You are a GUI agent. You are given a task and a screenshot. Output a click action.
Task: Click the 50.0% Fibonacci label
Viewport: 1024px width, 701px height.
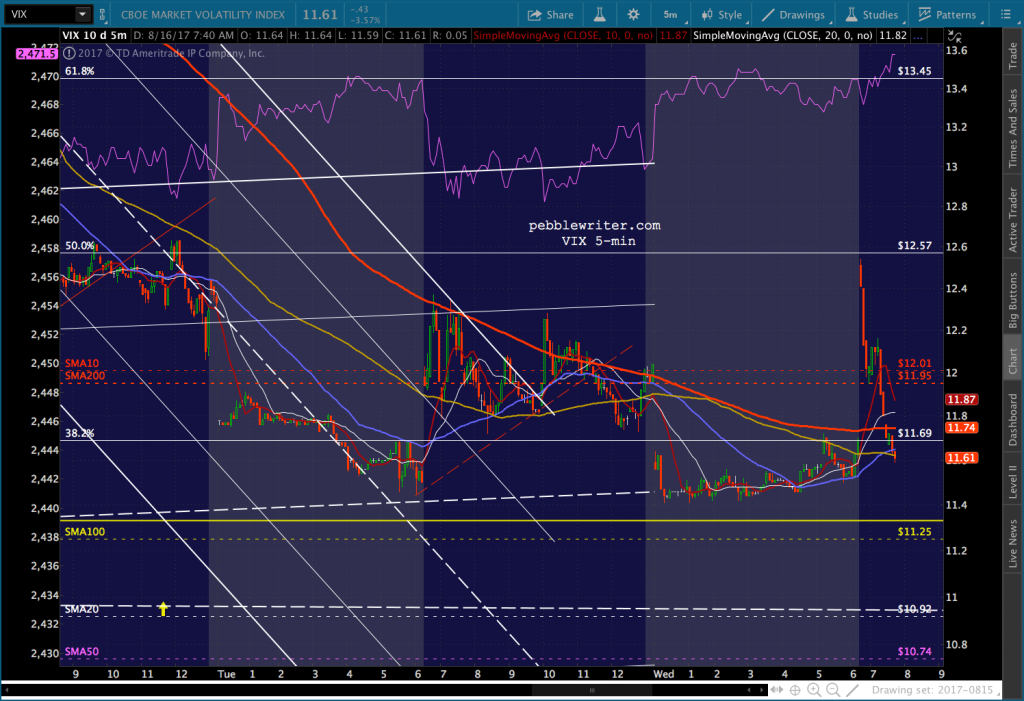(x=80, y=246)
